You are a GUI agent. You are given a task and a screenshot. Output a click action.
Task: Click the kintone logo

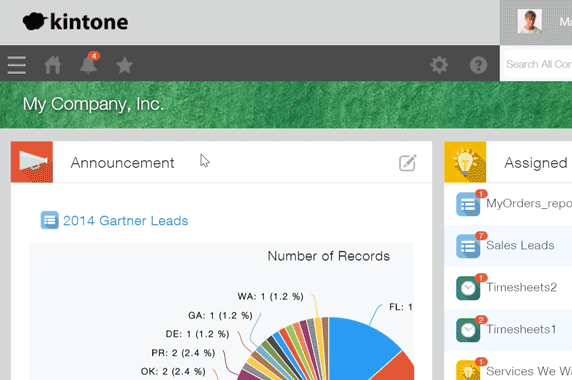click(x=75, y=22)
